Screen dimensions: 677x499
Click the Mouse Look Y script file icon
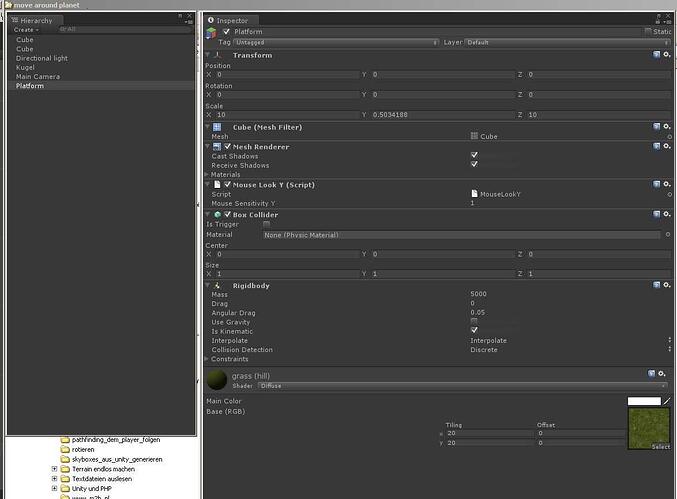(217, 185)
